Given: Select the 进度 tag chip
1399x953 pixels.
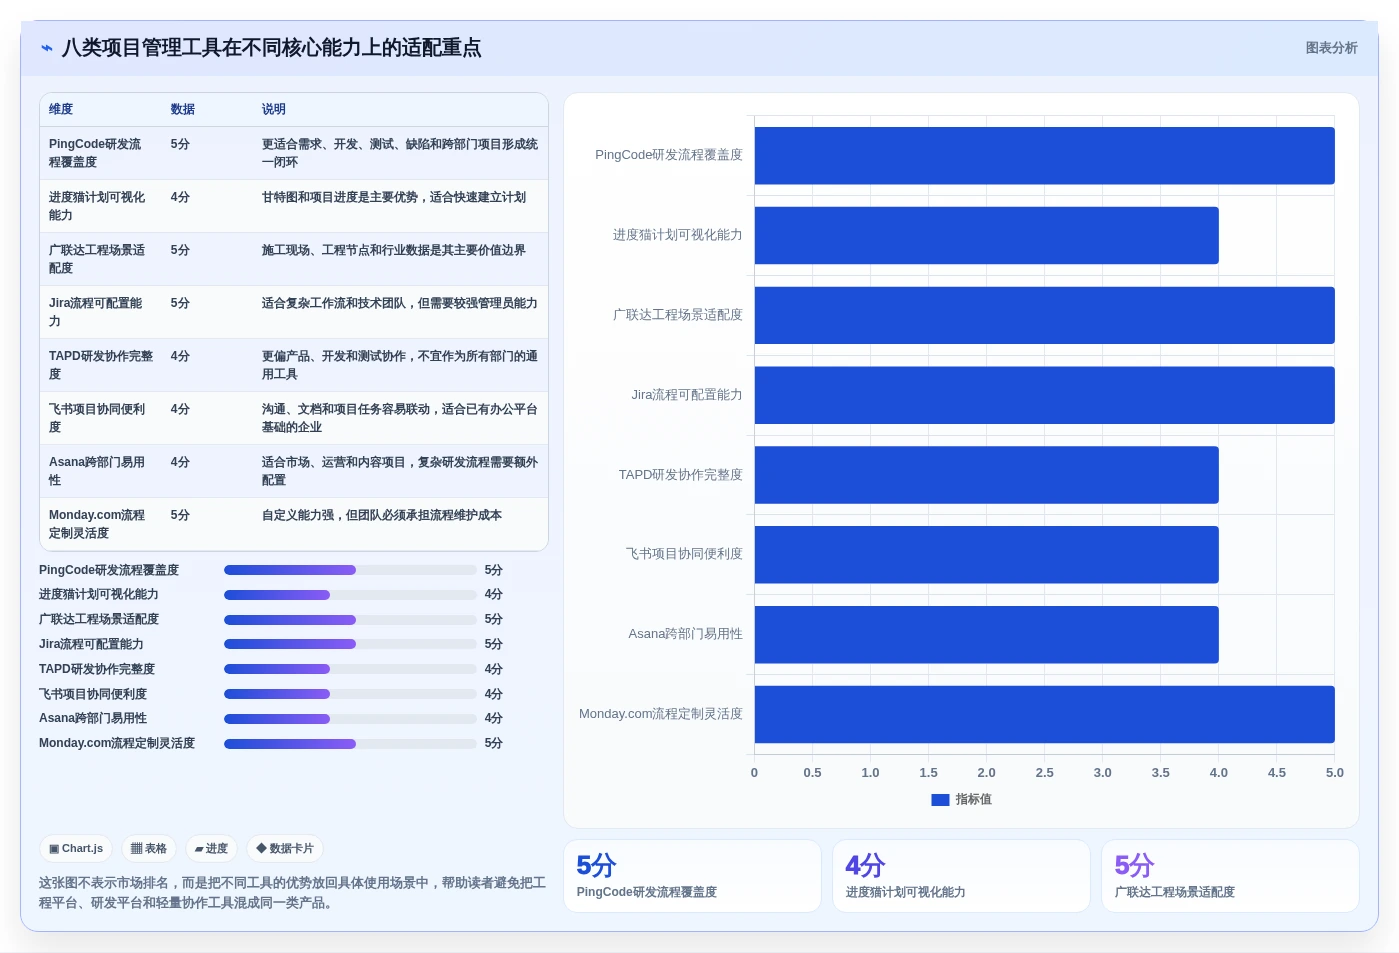Looking at the screenshot, I should click(211, 849).
